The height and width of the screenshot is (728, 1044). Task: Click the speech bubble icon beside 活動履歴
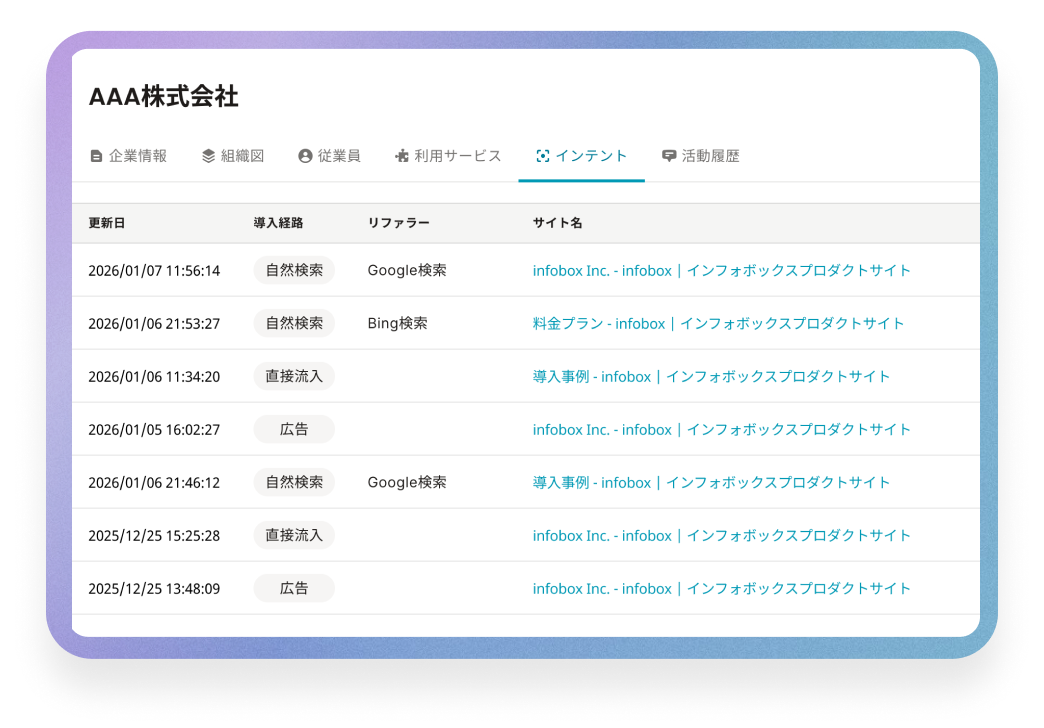click(669, 156)
